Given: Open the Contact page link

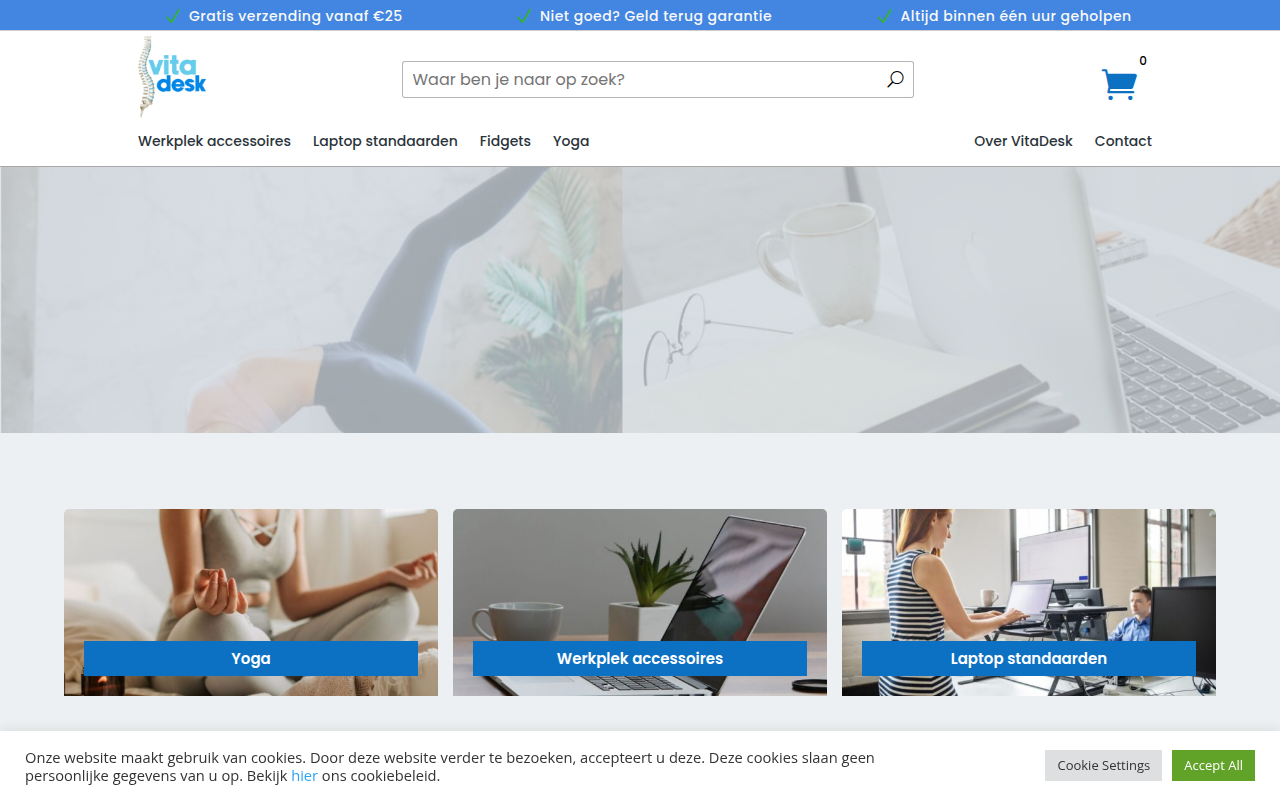Looking at the screenshot, I should point(1123,141).
